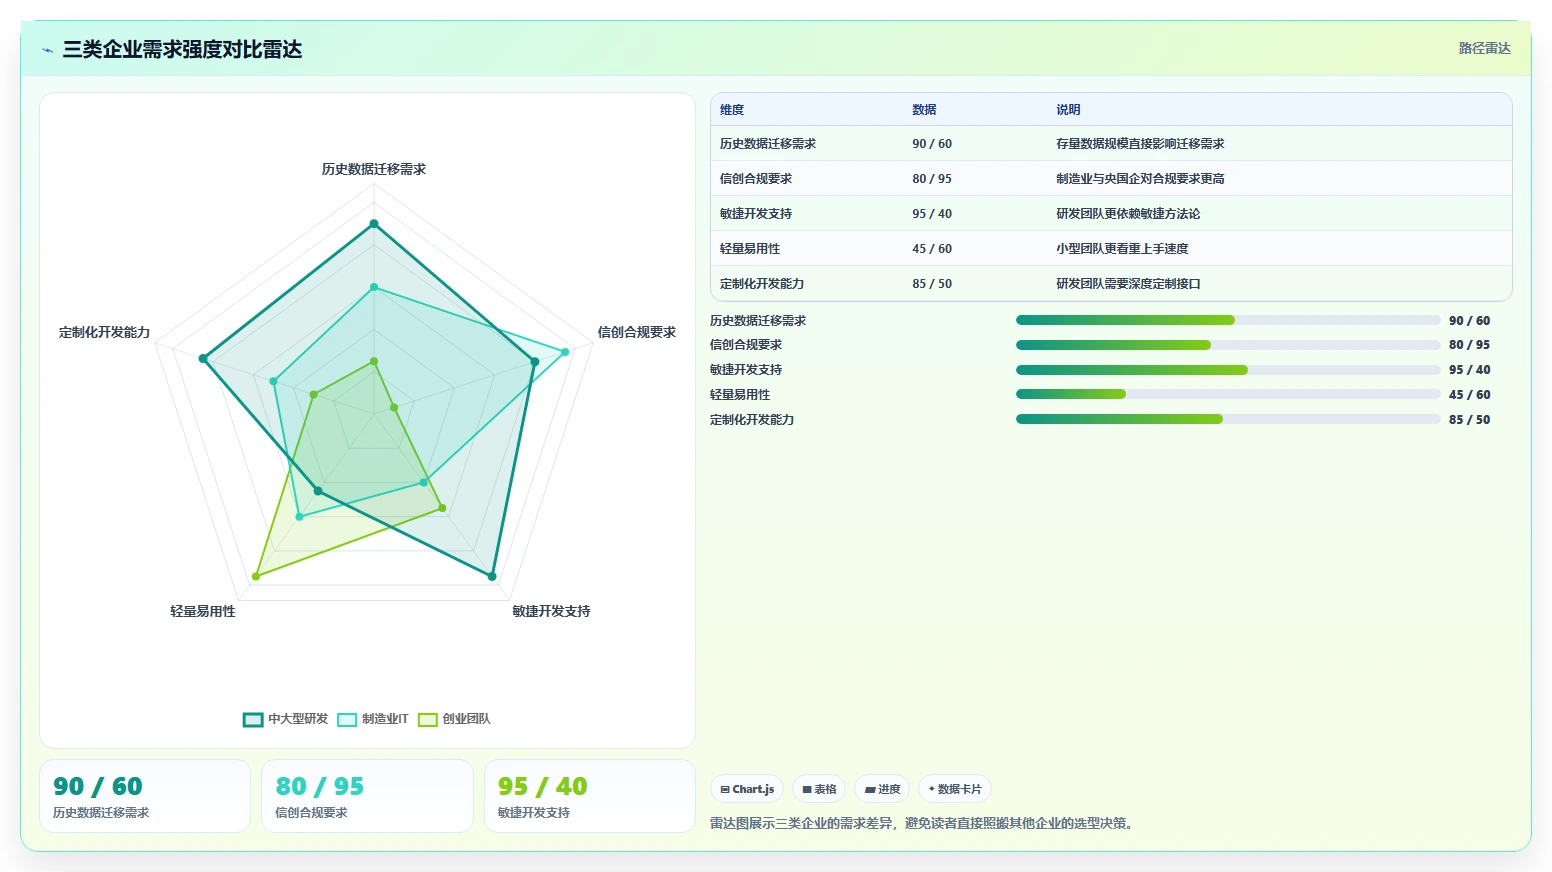This screenshot has width=1552, height=872.
Task: Click description 制造业与央国企对合规要求更高
Action: pos(1140,179)
